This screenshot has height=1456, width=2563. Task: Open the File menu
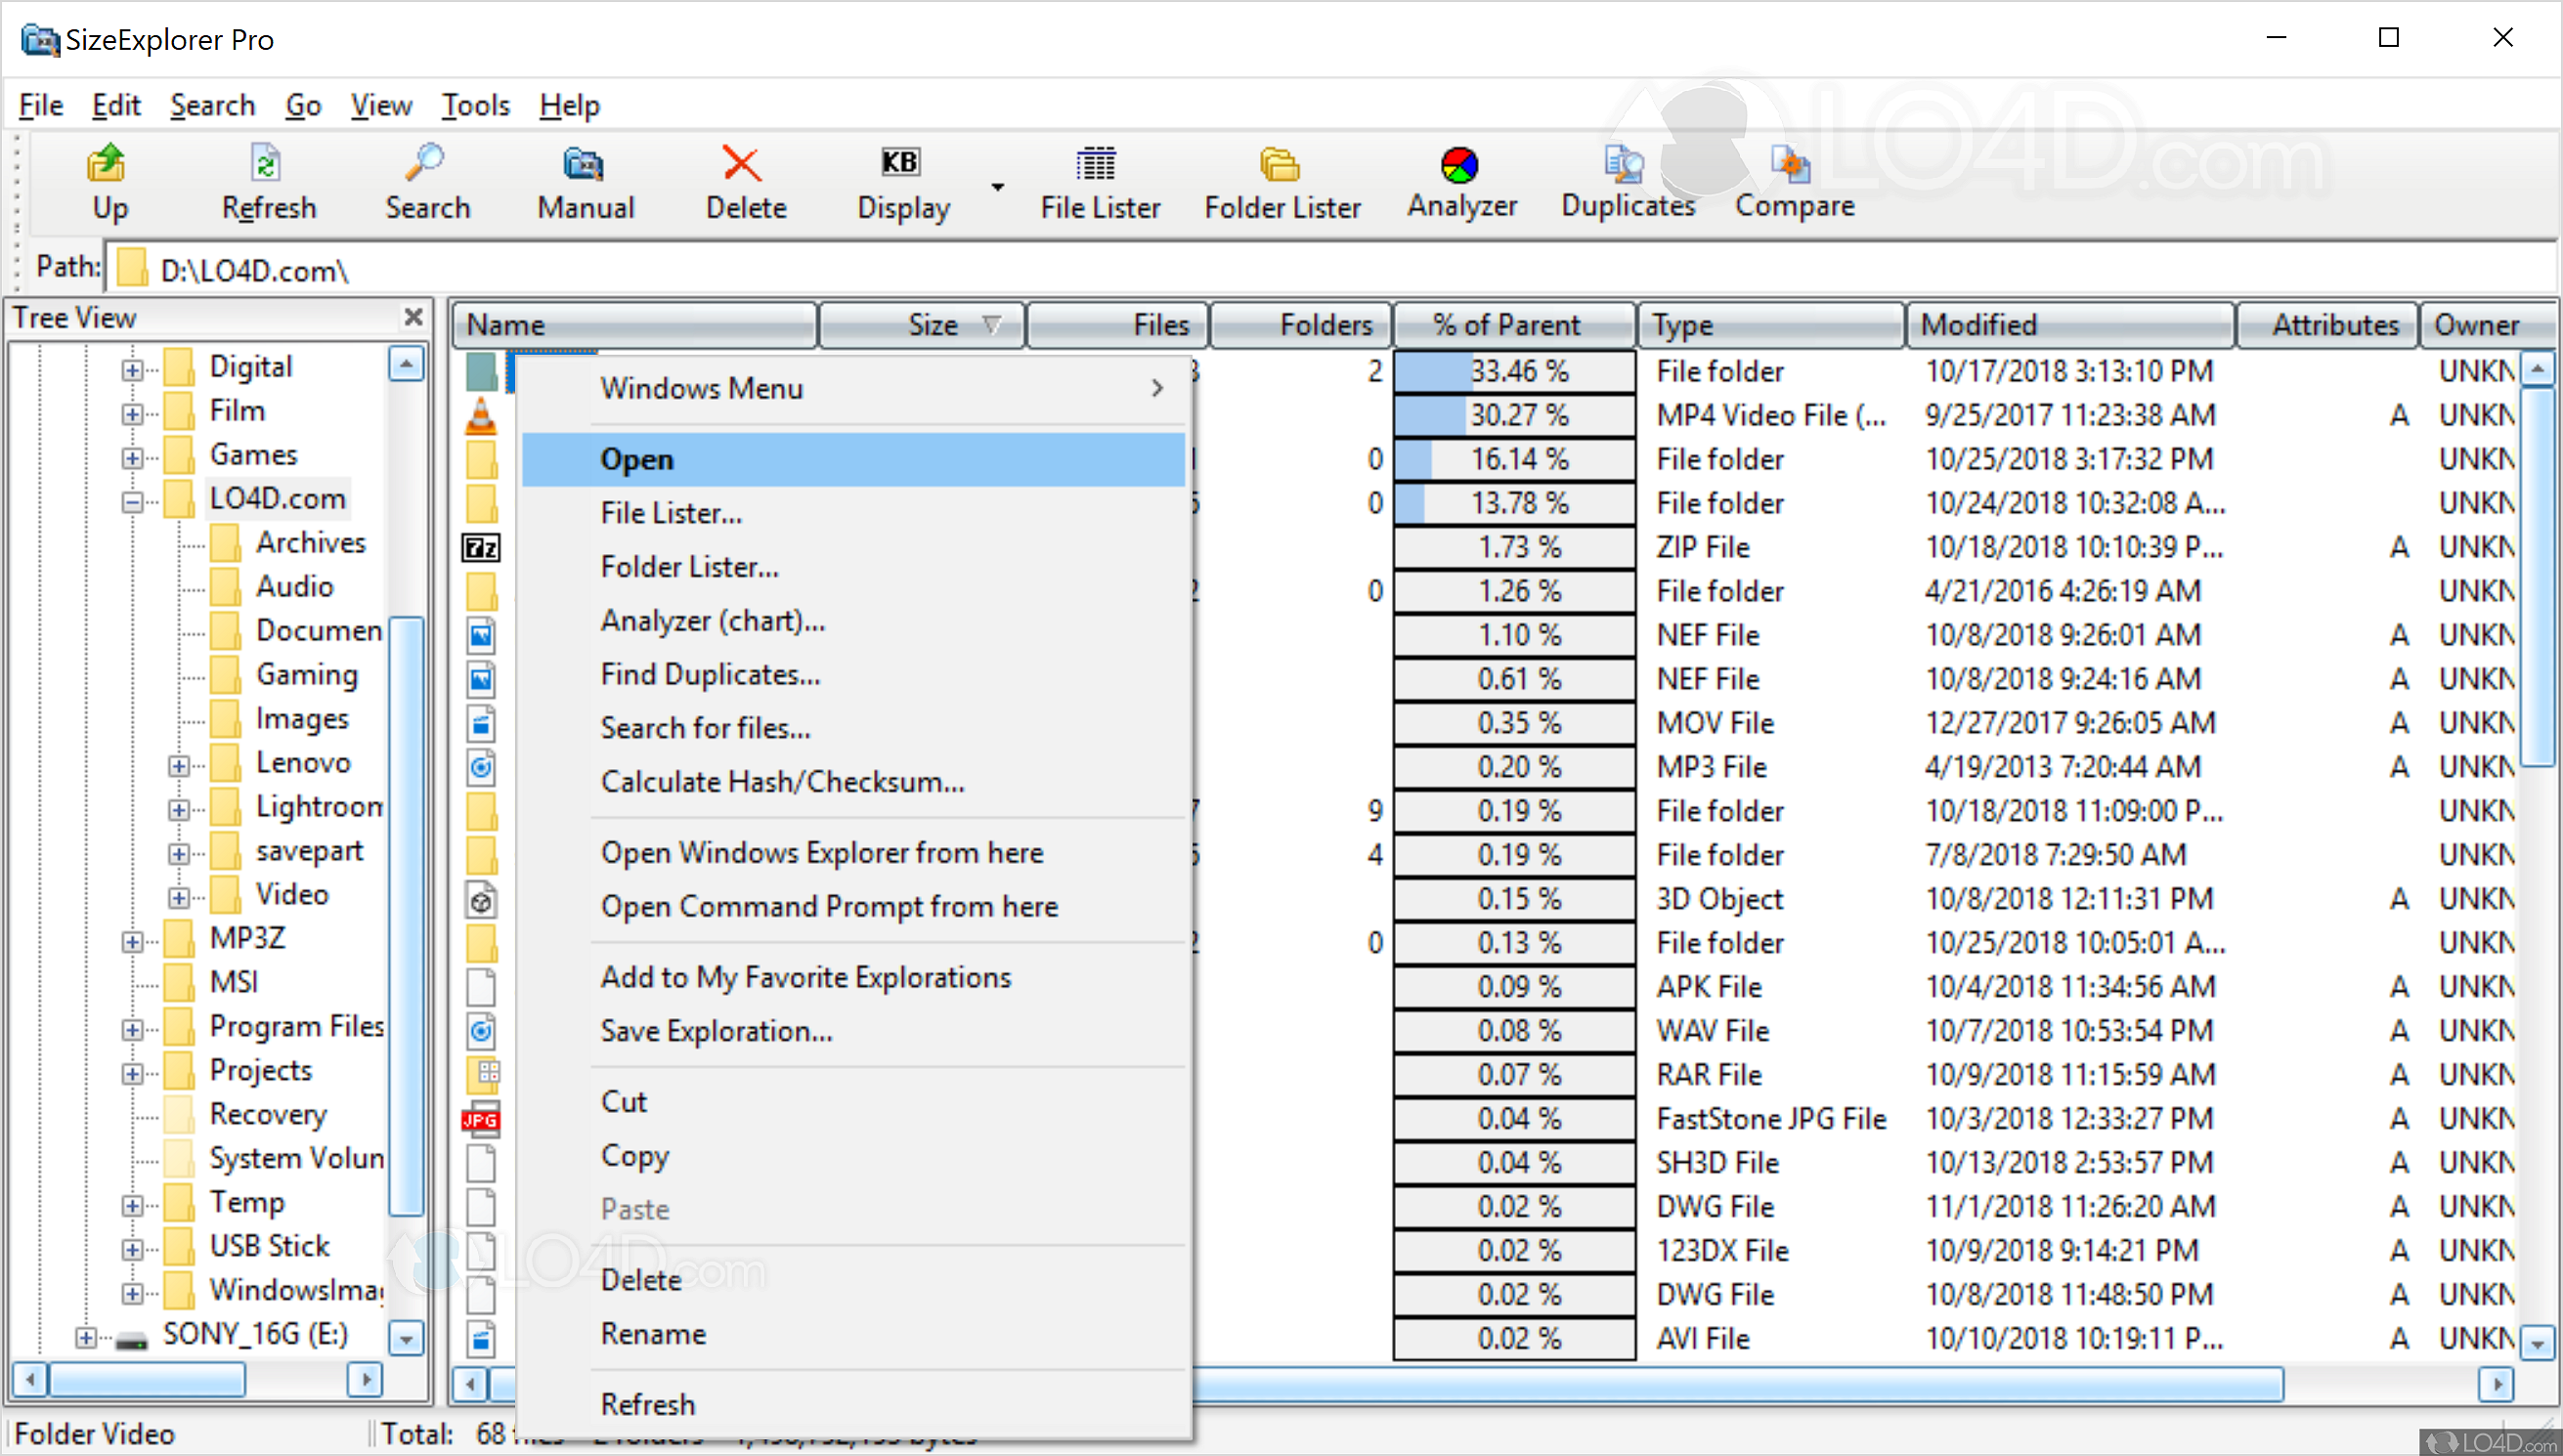tap(41, 105)
